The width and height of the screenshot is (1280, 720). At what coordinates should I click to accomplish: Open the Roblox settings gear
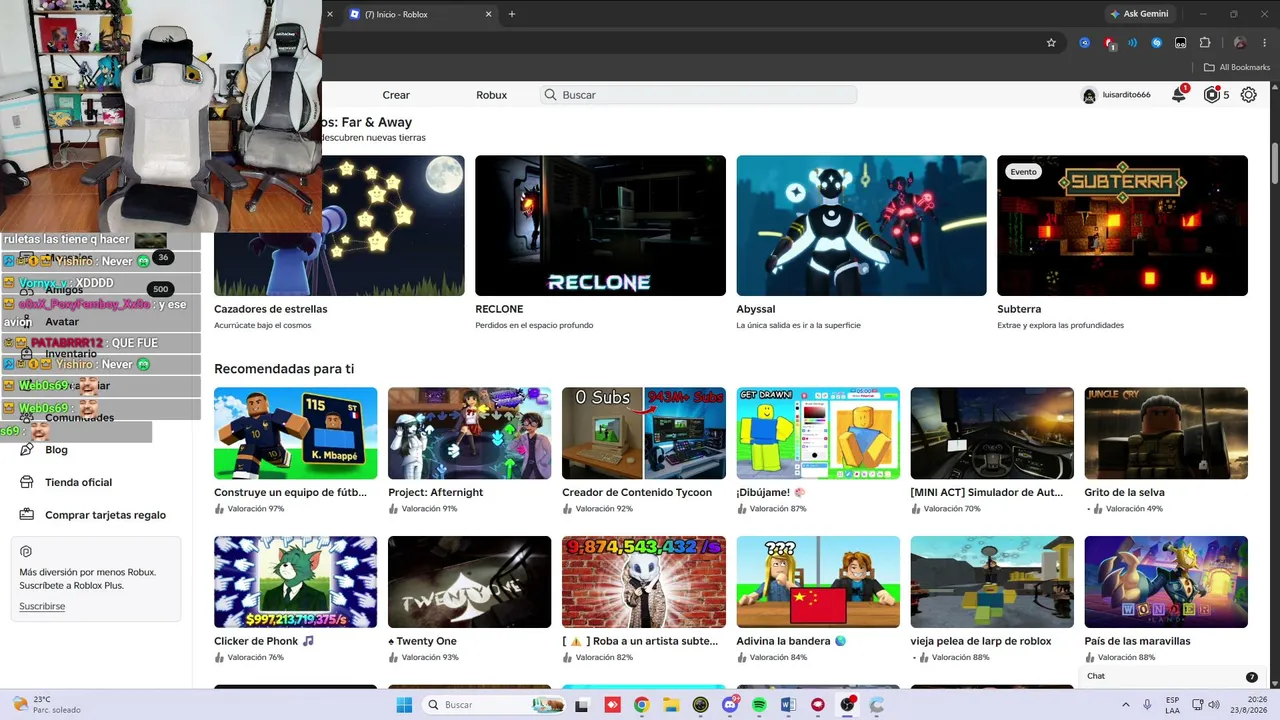click(1249, 95)
